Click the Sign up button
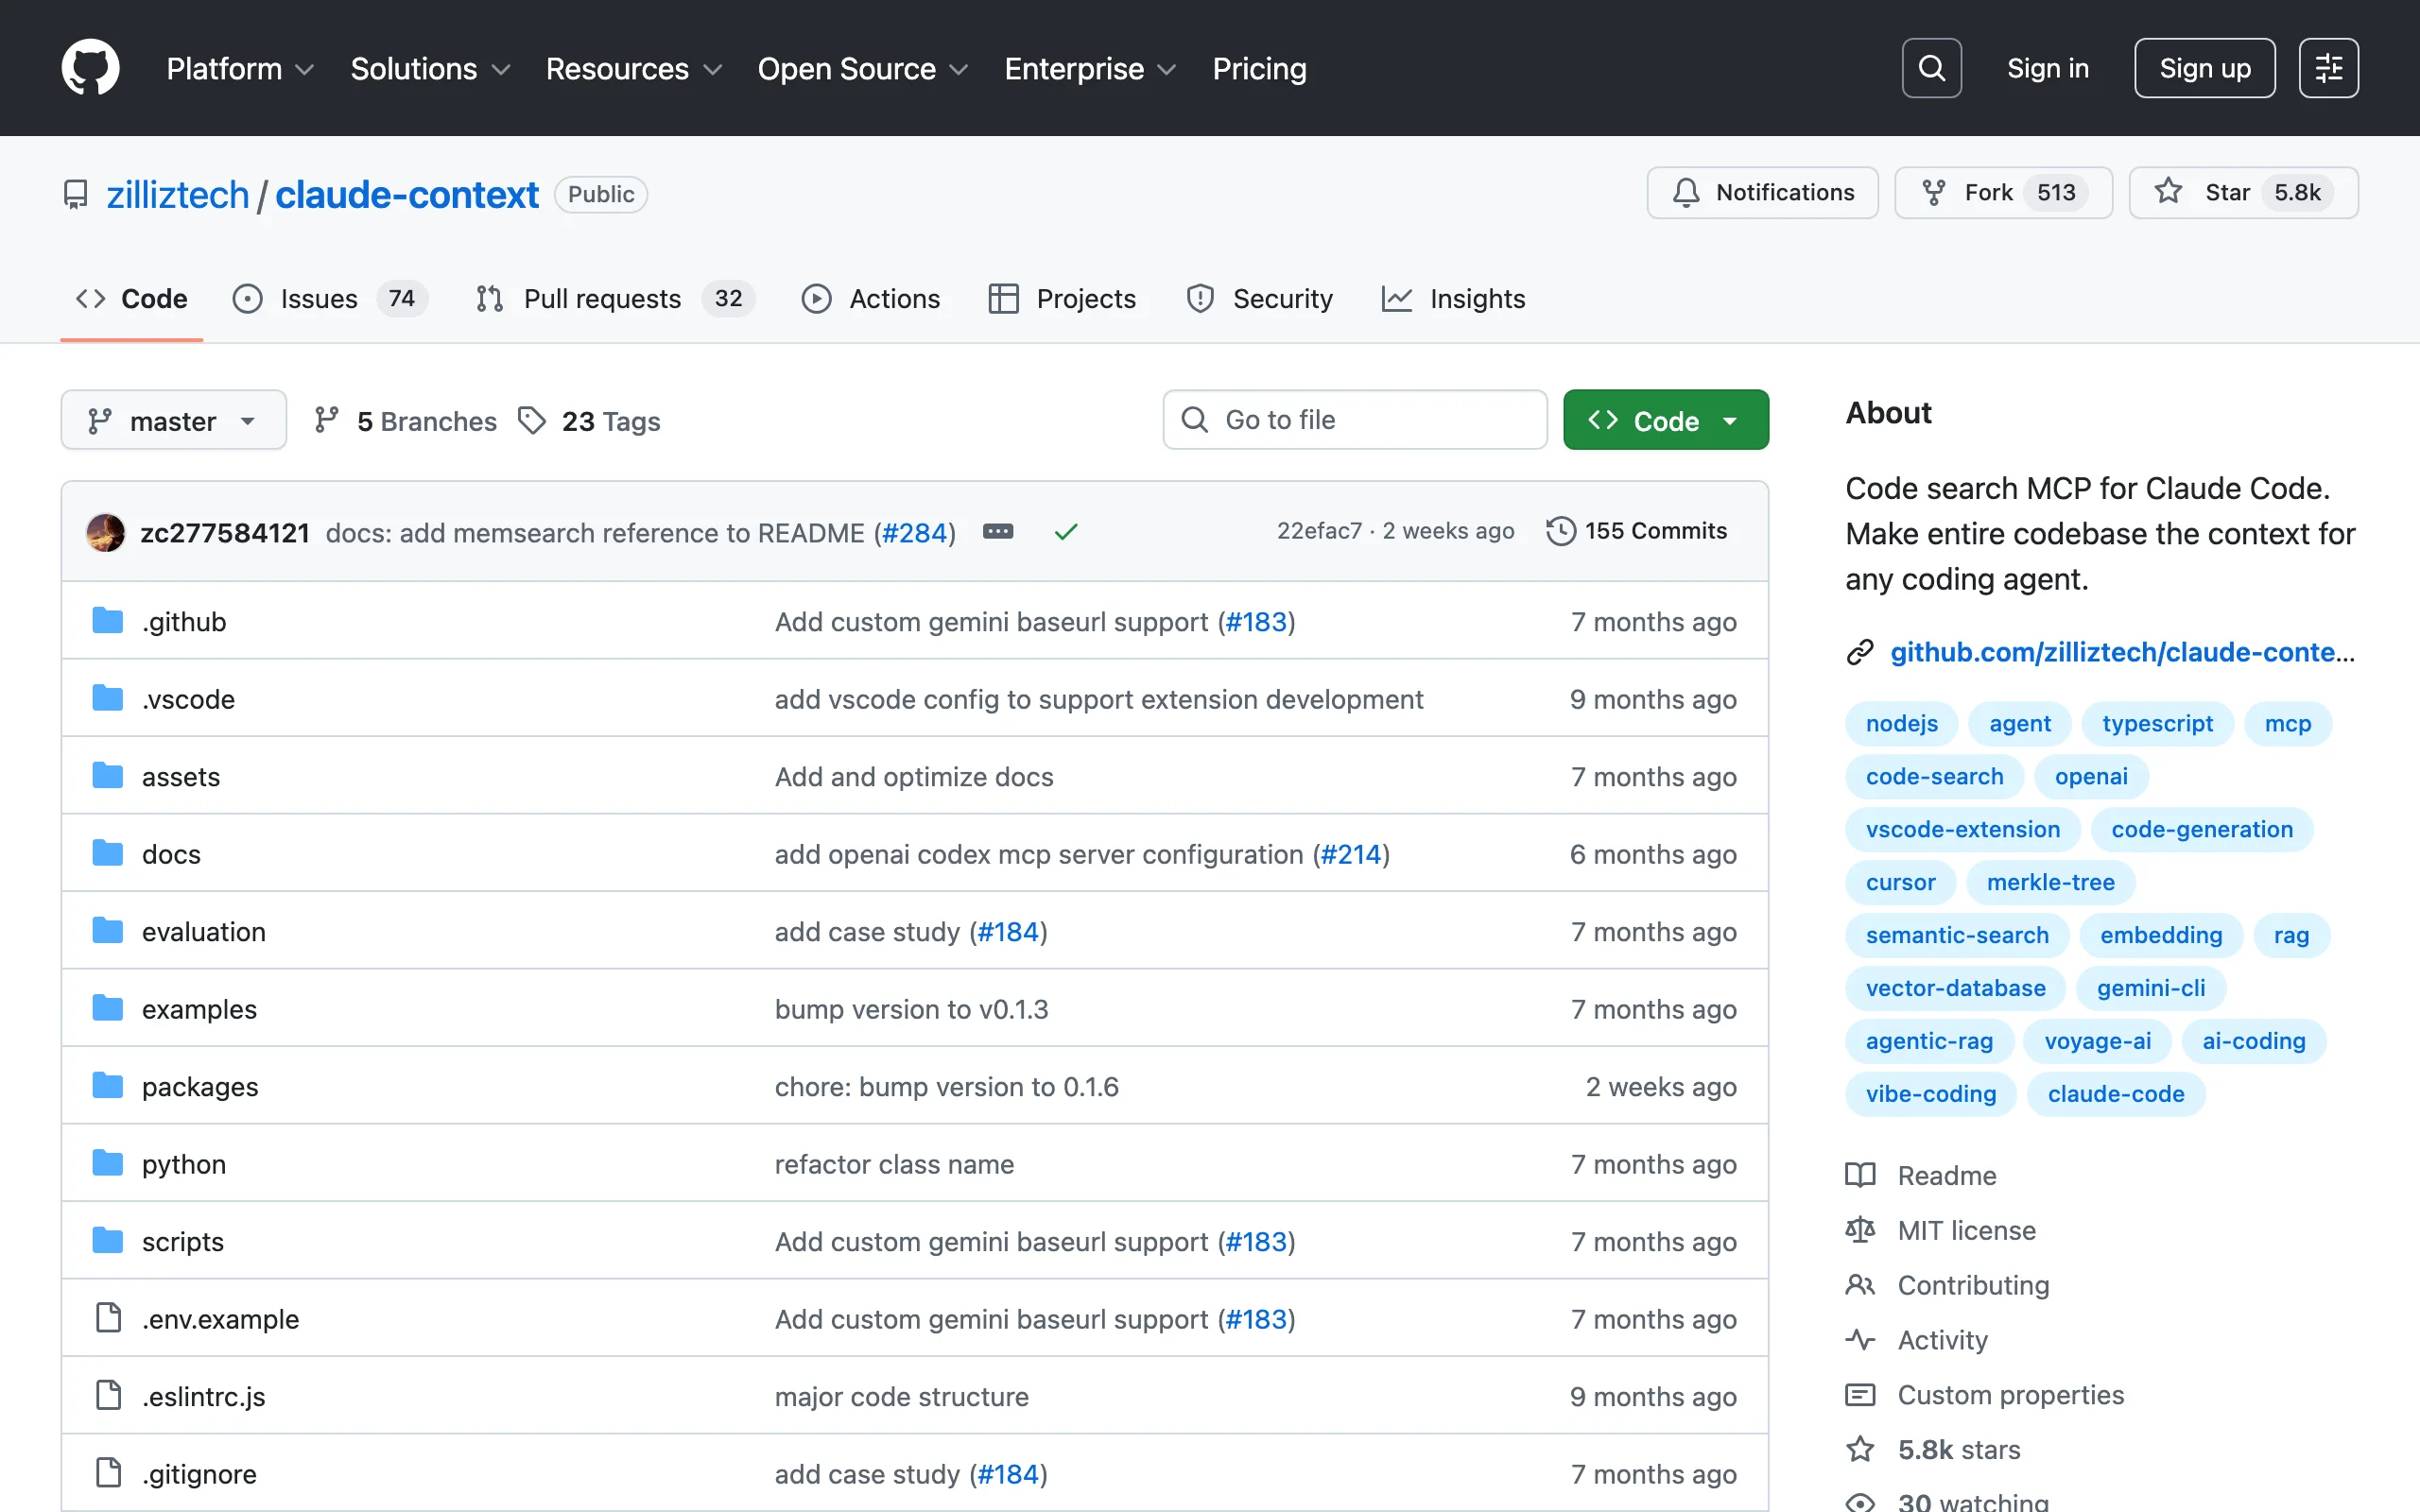The image size is (2420, 1512). point(2204,68)
